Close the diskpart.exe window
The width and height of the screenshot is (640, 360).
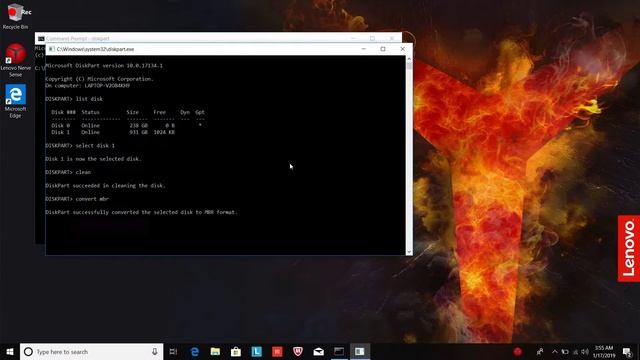tap(402, 49)
